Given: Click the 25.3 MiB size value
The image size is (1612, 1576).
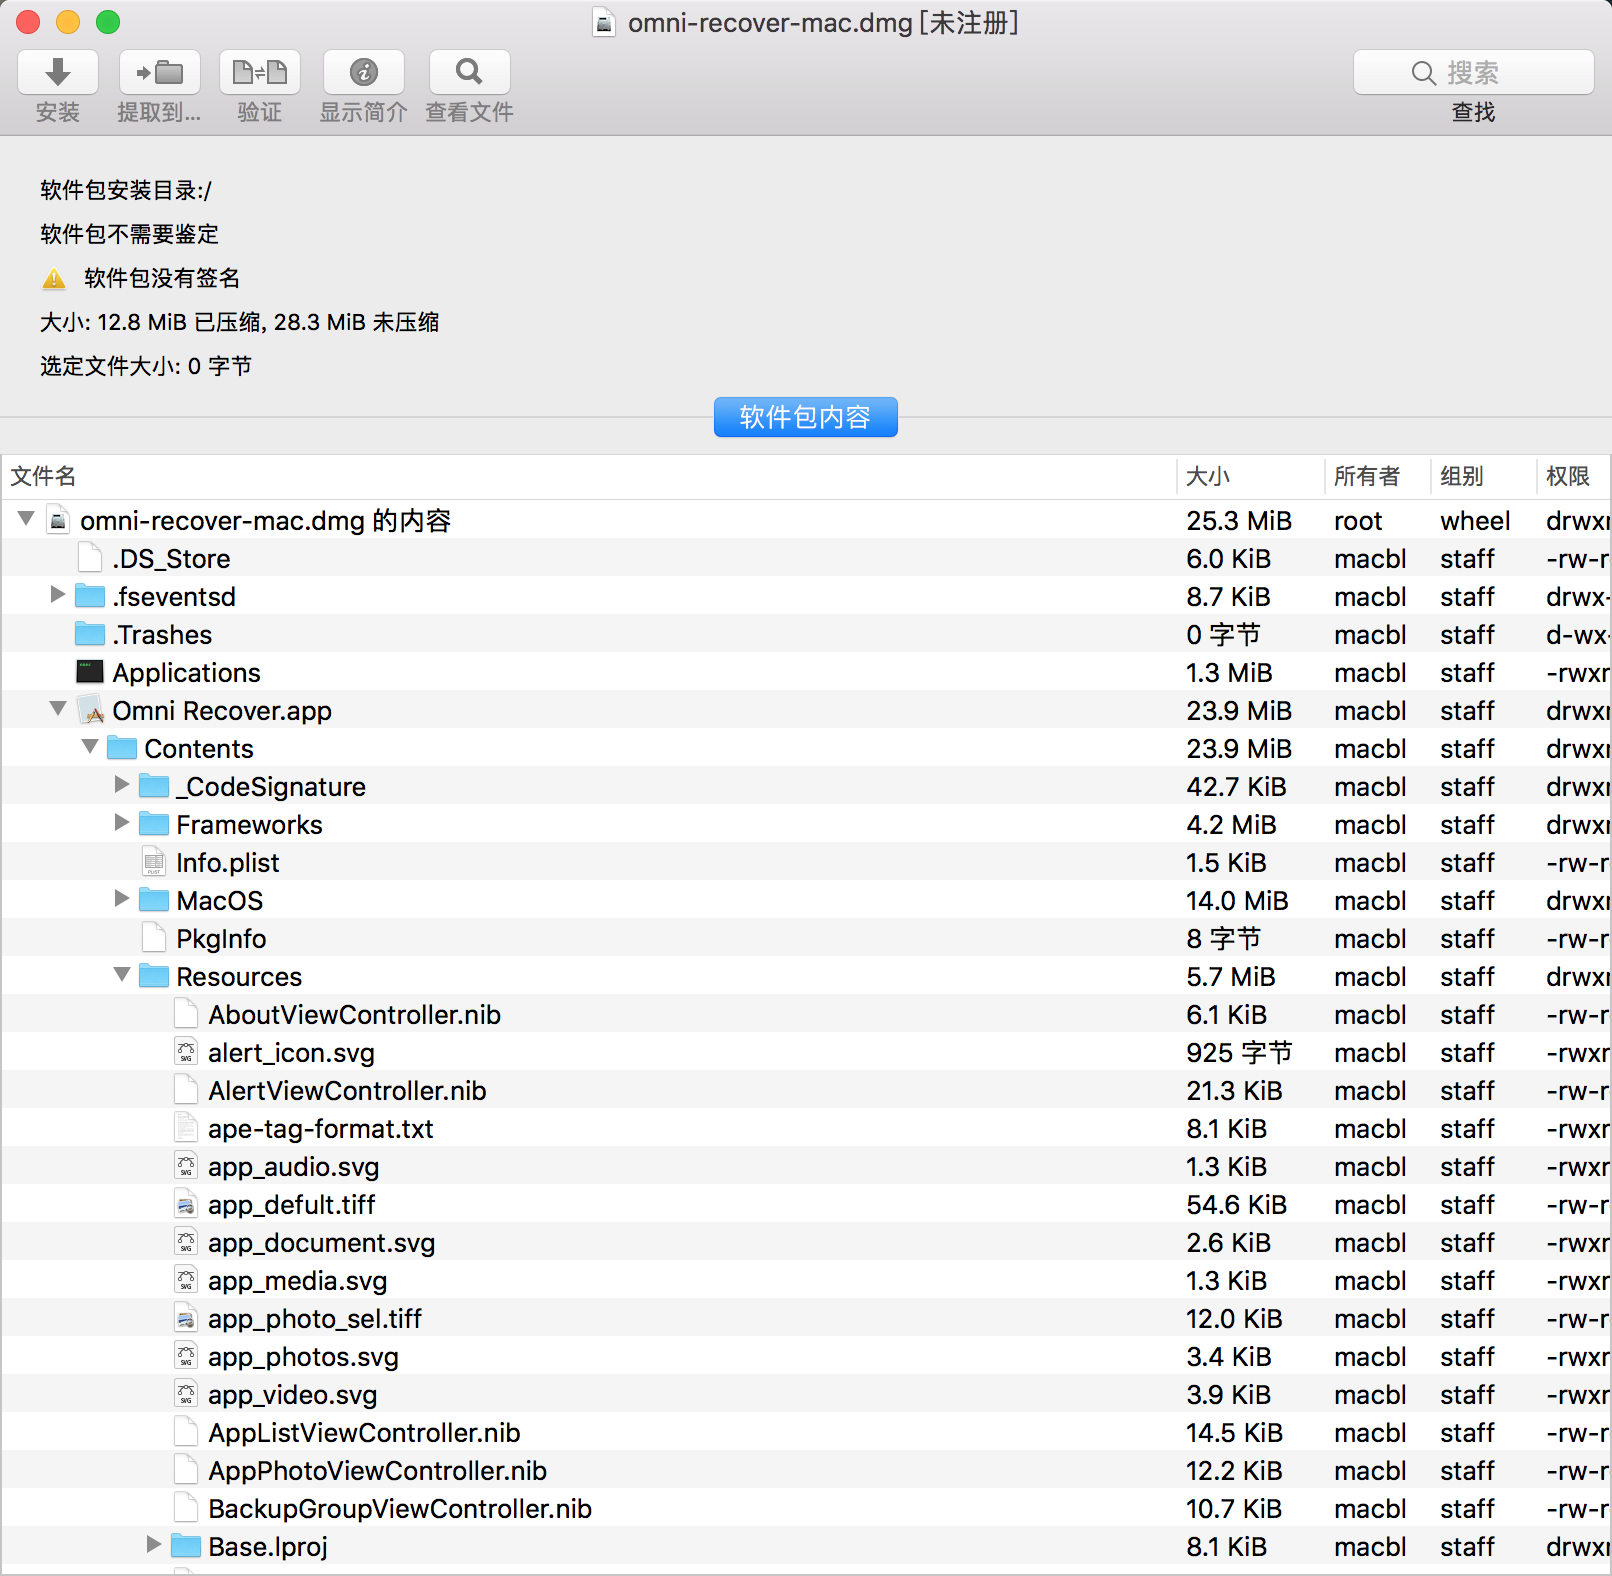Looking at the screenshot, I should click(x=1239, y=521).
